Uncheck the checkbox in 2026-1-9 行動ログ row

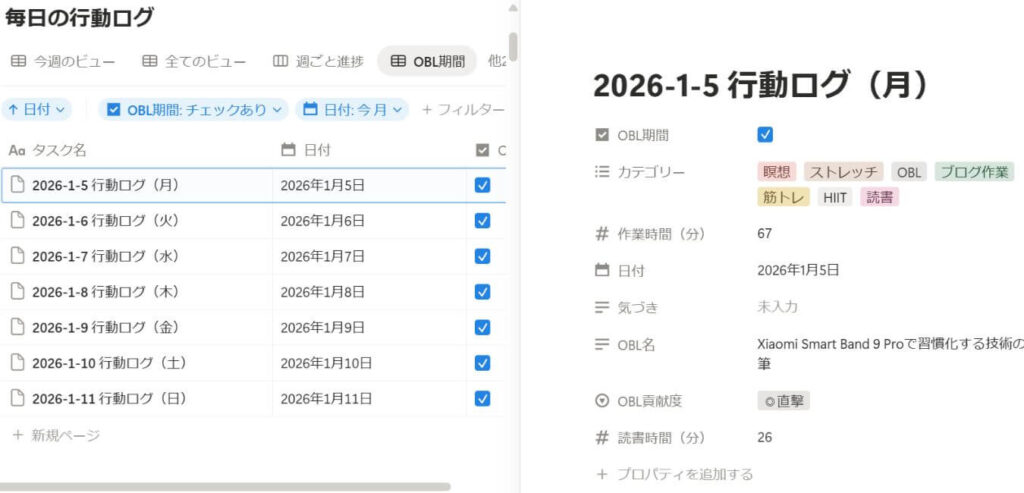[x=483, y=327]
